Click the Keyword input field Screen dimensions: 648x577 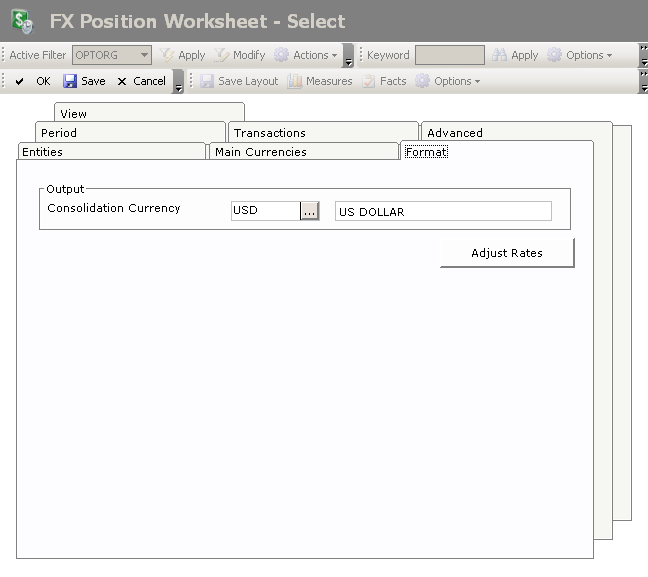pyautogui.click(x=449, y=55)
